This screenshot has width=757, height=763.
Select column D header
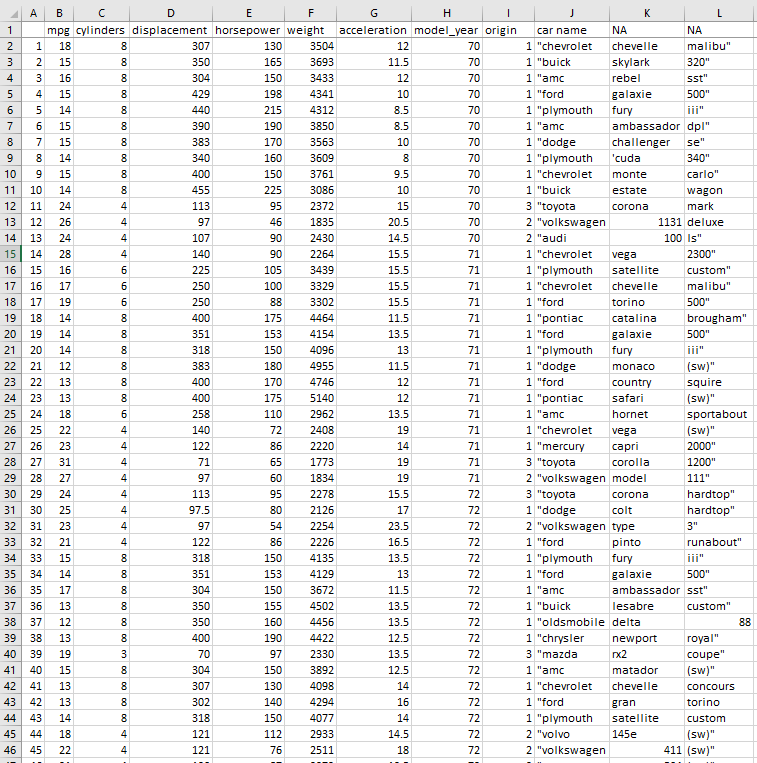coord(171,13)
